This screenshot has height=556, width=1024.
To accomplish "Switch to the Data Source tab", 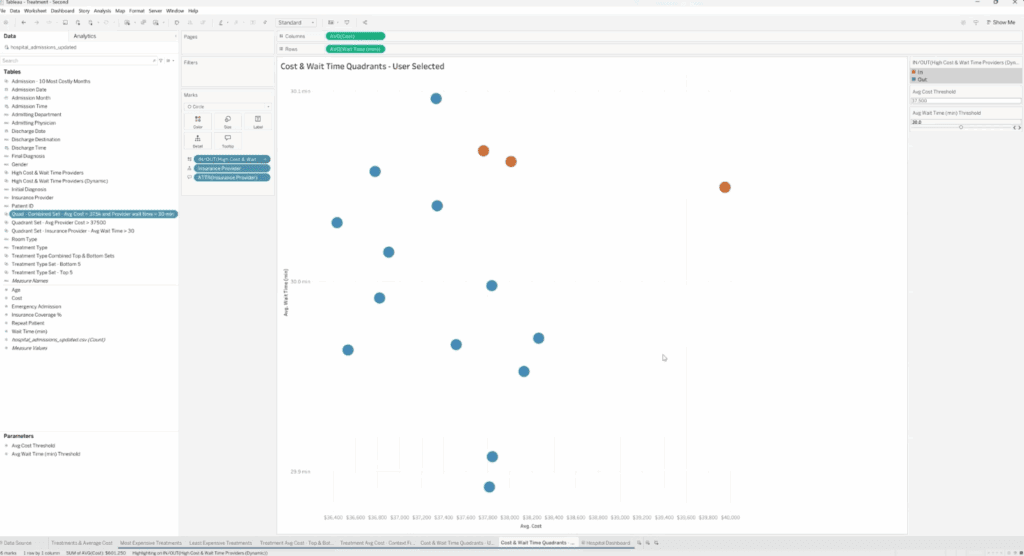I will point(18,542).
